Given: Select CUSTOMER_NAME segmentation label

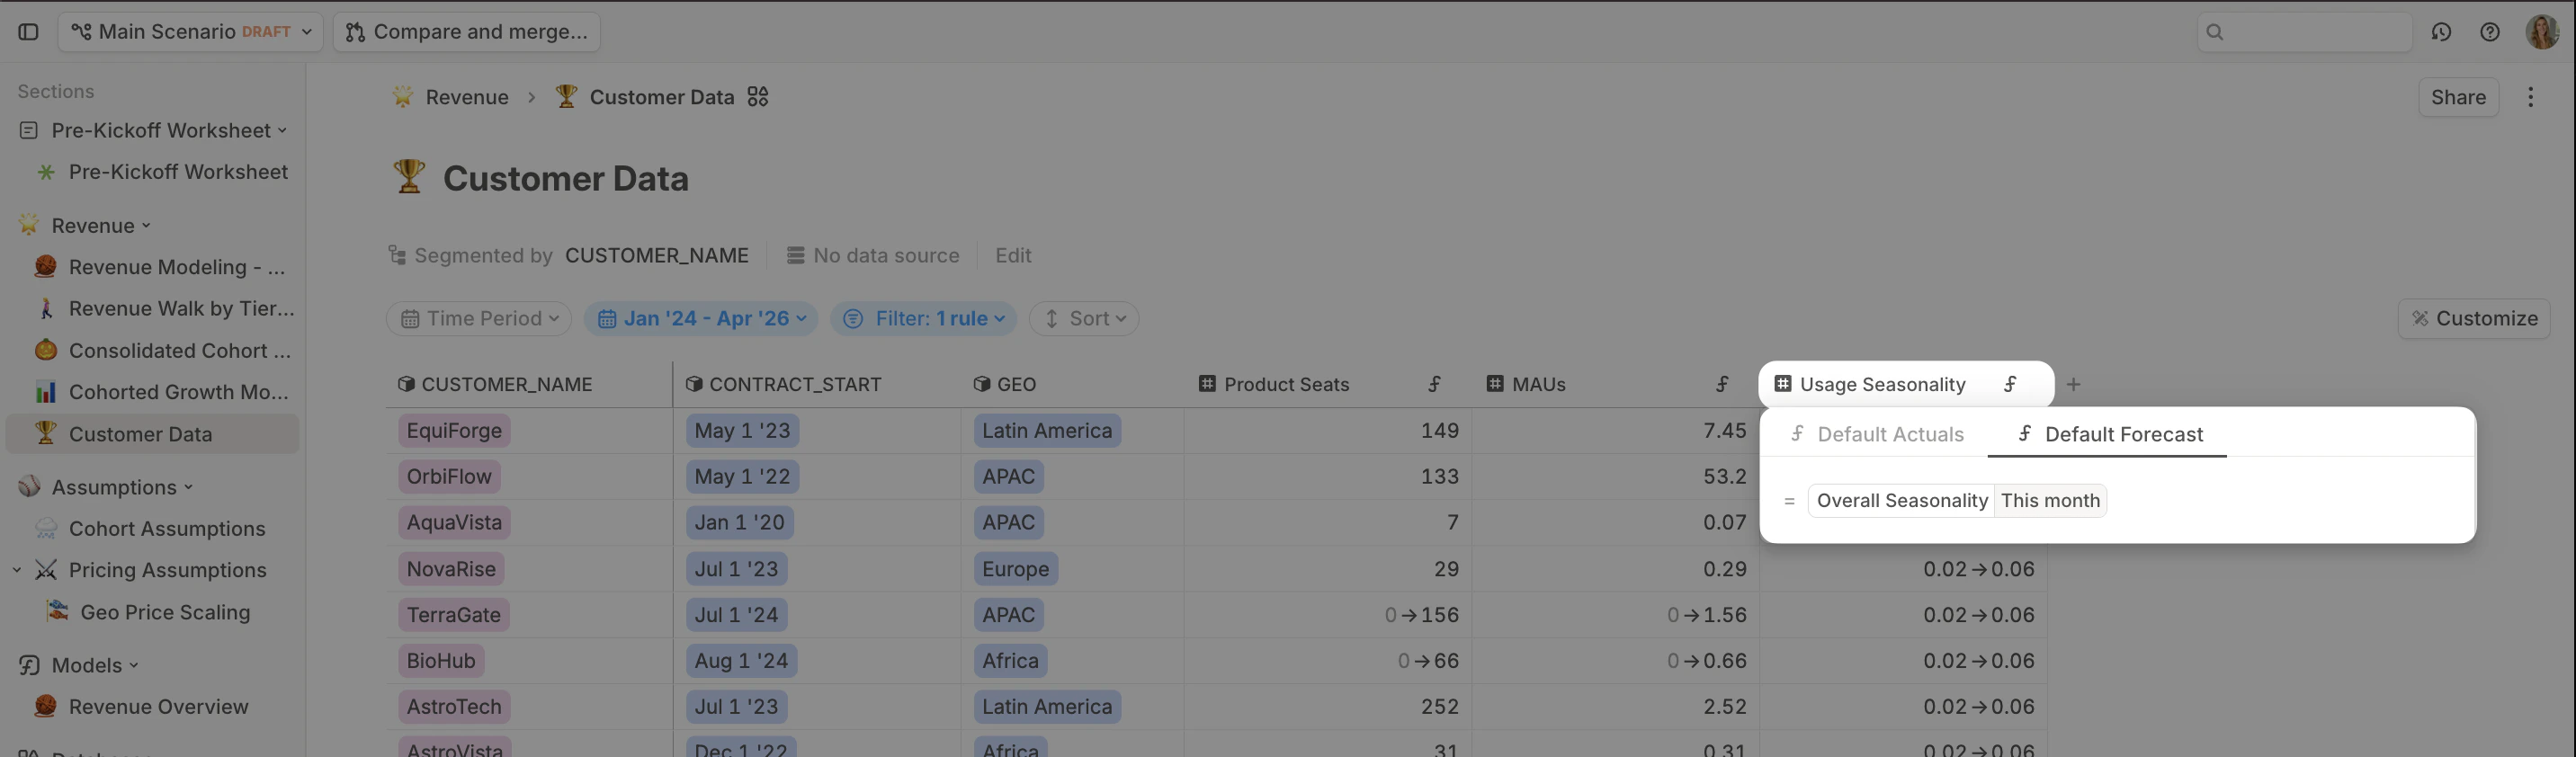Looking at the screenshot, I should coord(656,255).
